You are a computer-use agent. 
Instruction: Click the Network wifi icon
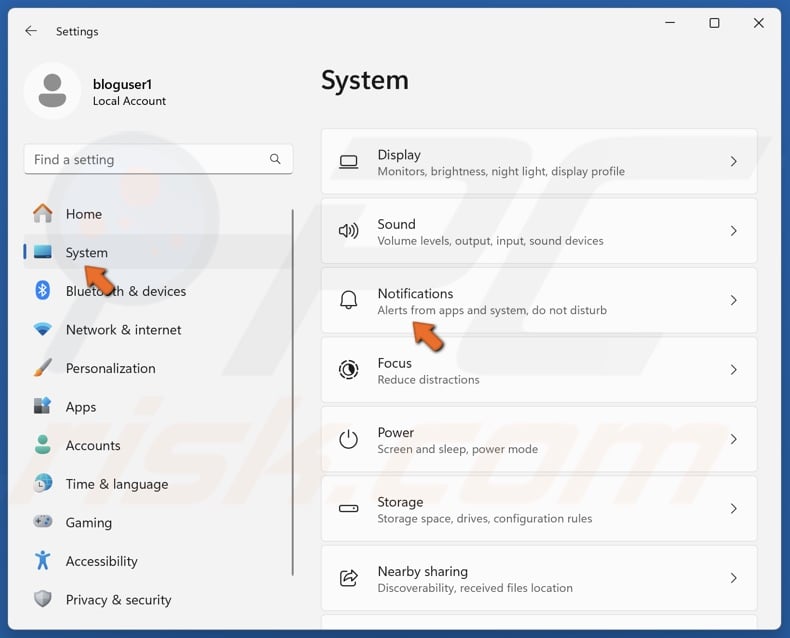(x=43, y=329)
